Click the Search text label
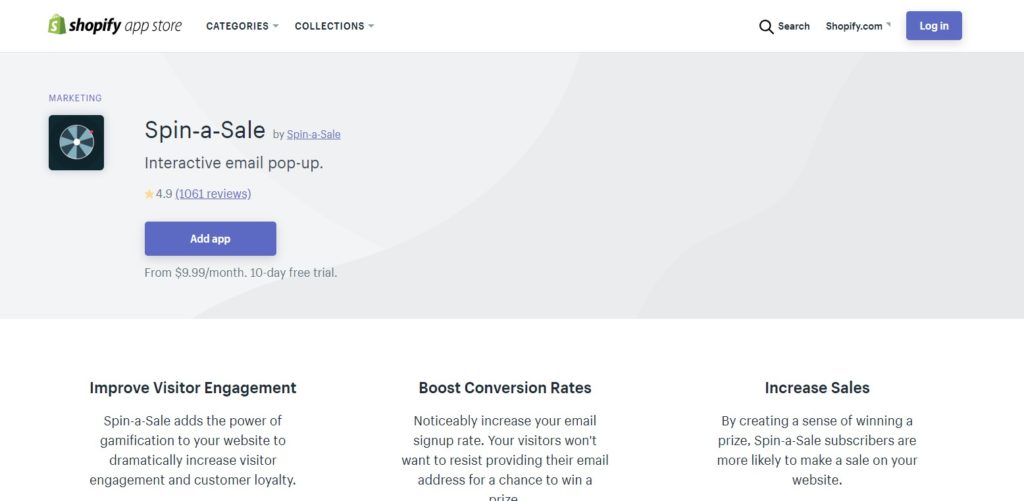The width and height of the screenshot is (1024, 501). point(793,26)
